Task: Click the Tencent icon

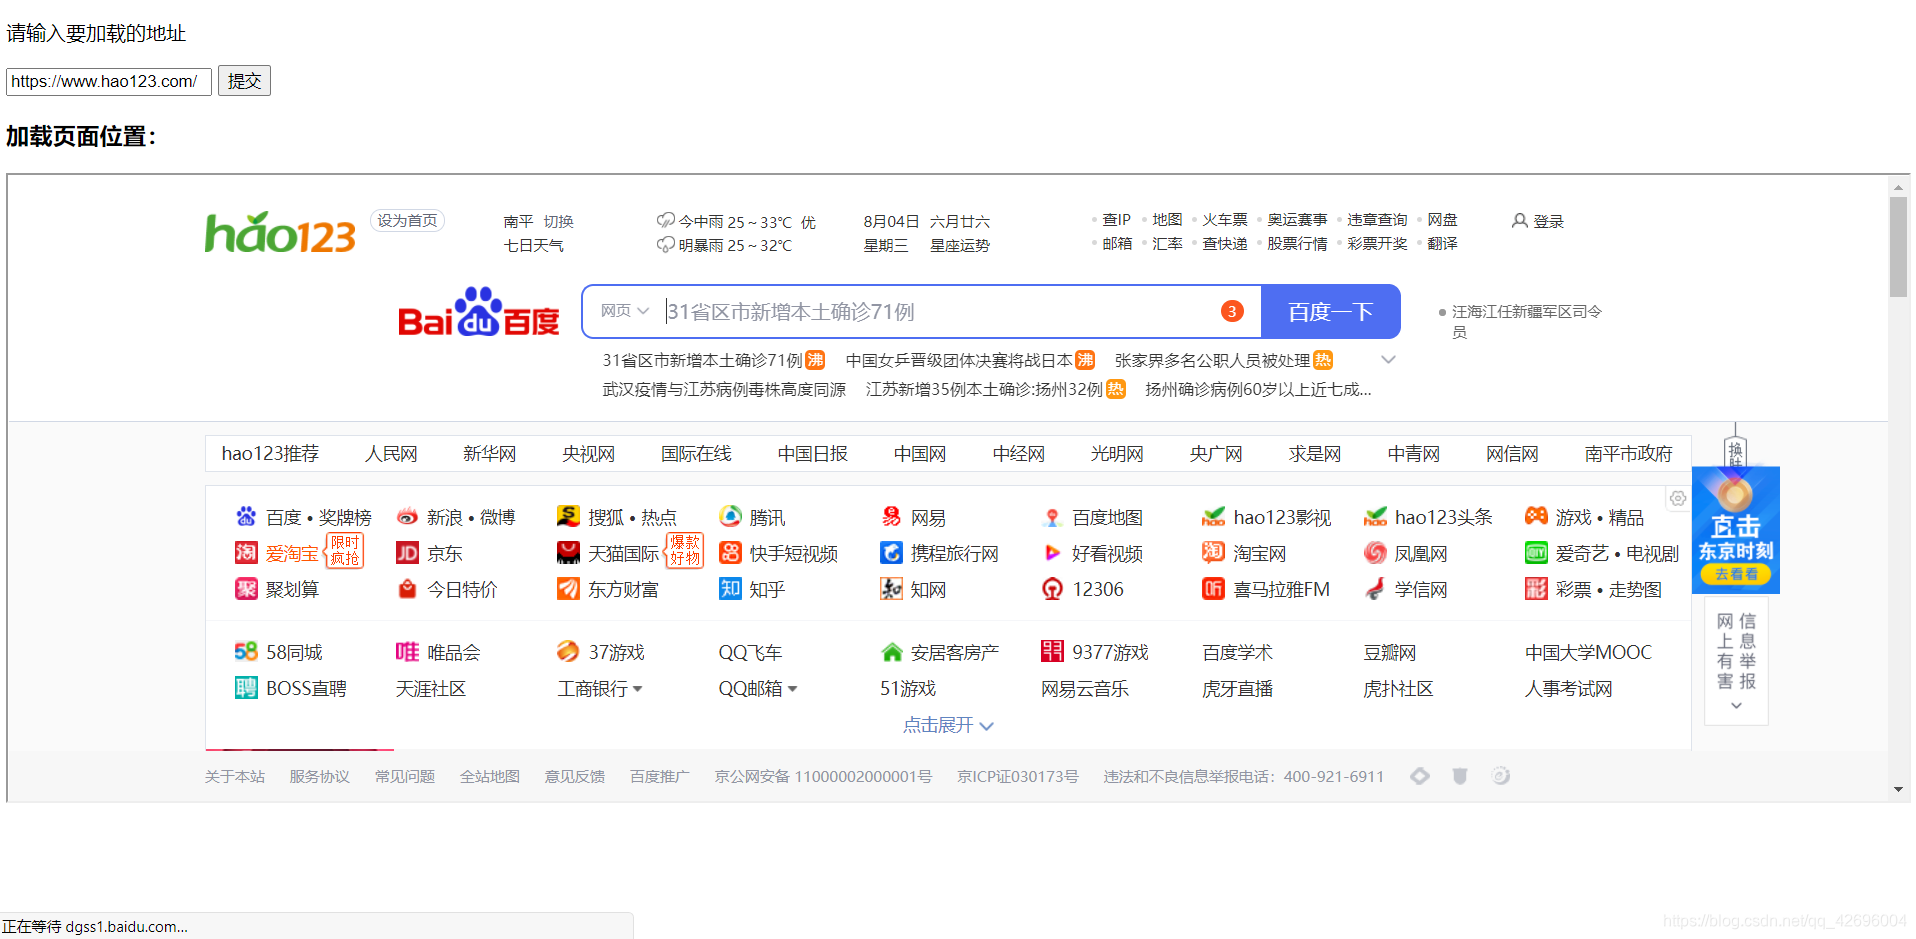Action: 730,517
